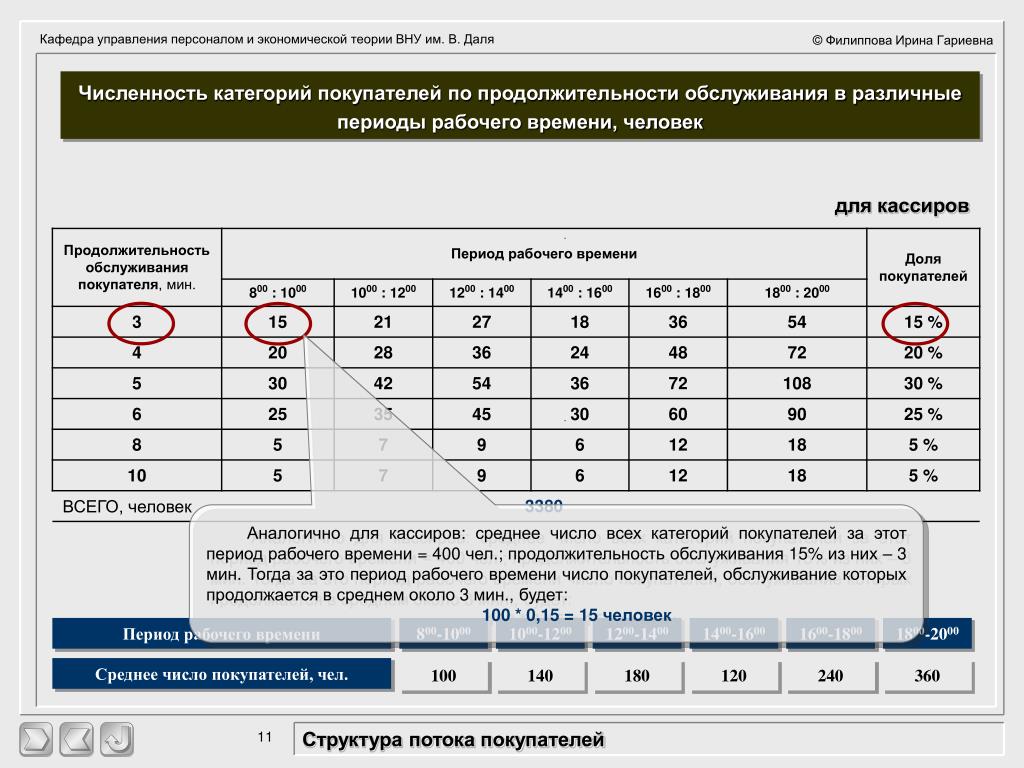Select the 12:00–14:00 period column header
Screen dimensions: 1024x768
[x=481, y=292]
